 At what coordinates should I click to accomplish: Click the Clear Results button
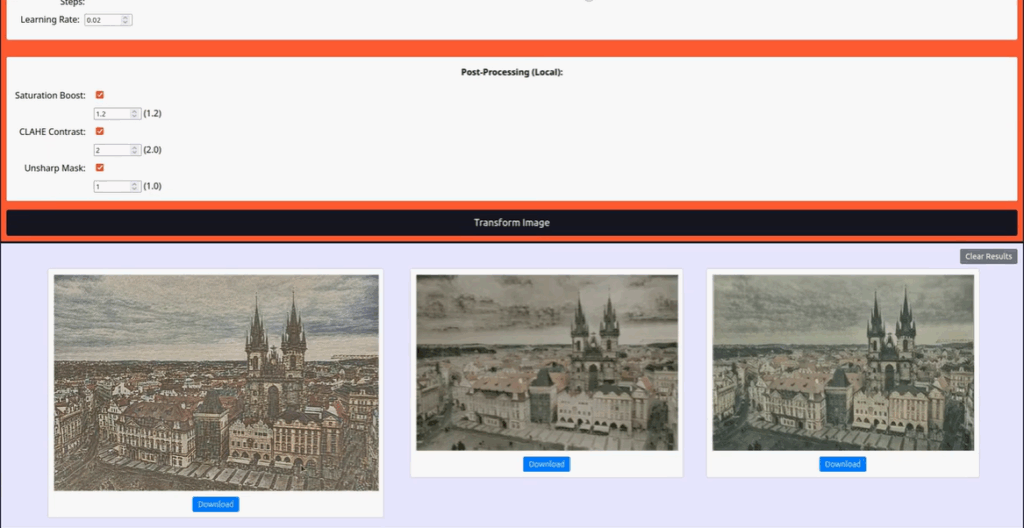988,257
